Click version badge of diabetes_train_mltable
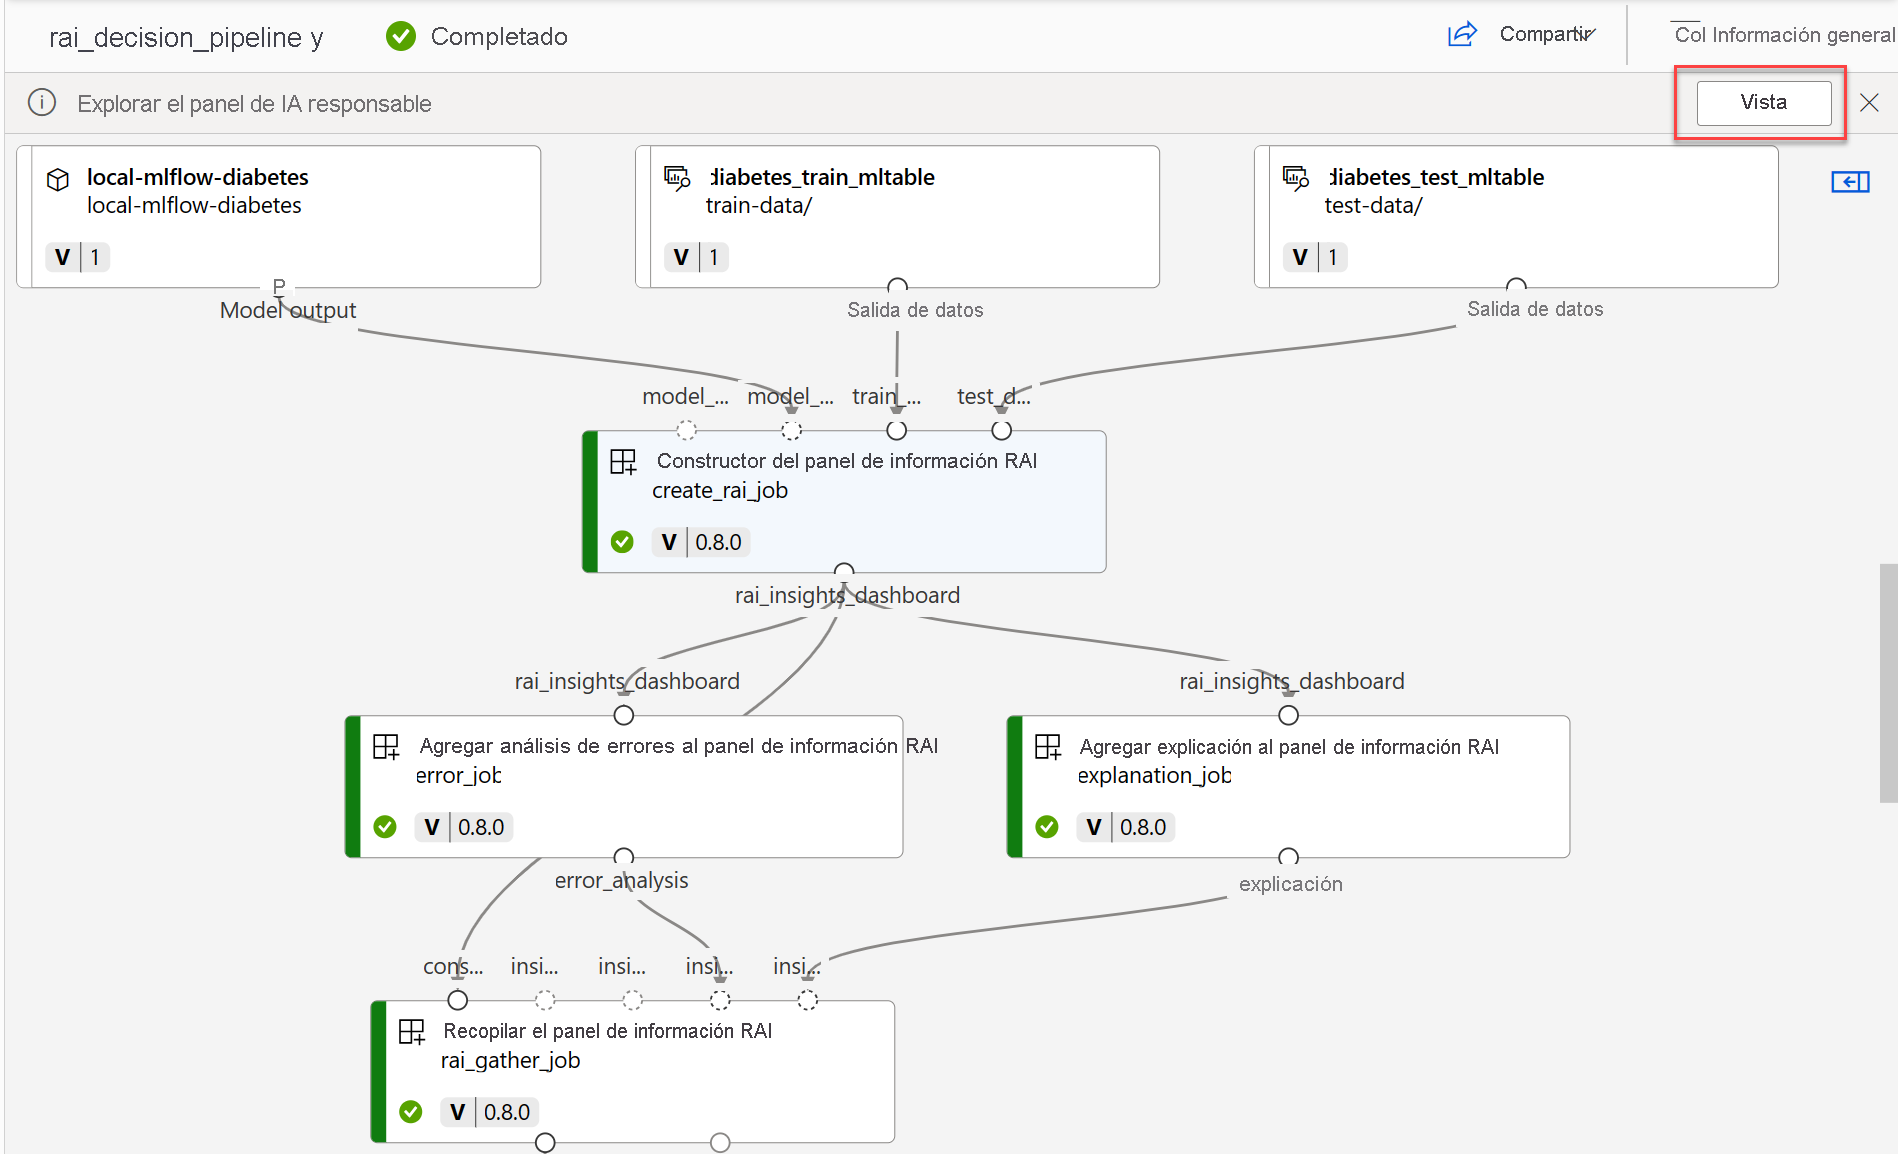The height and width of the screenshot is (1154, 1898). tap(696, 257)
